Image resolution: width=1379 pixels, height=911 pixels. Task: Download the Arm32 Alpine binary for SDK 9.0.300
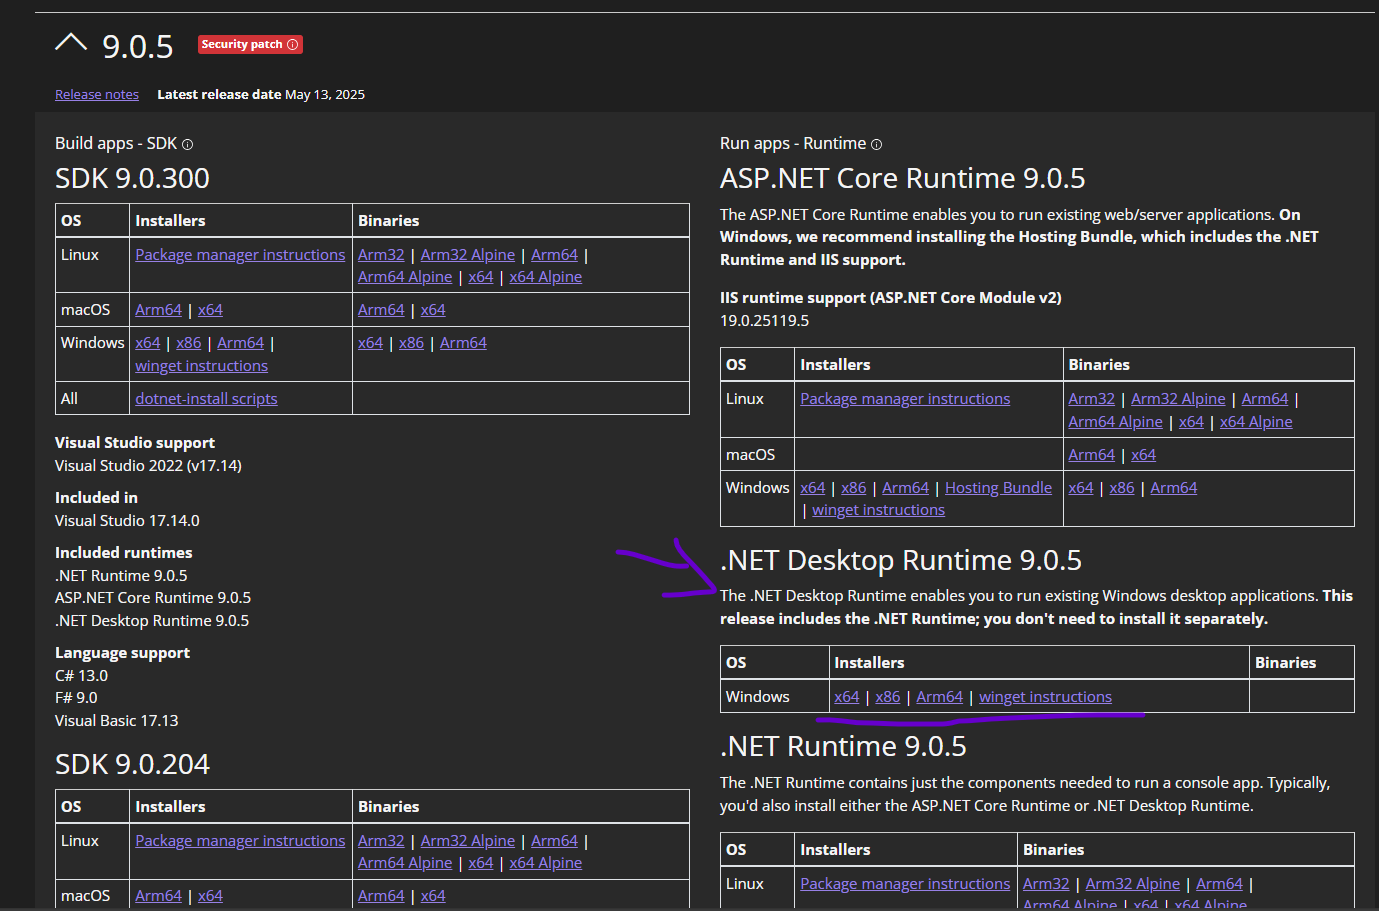pos(467,254)
